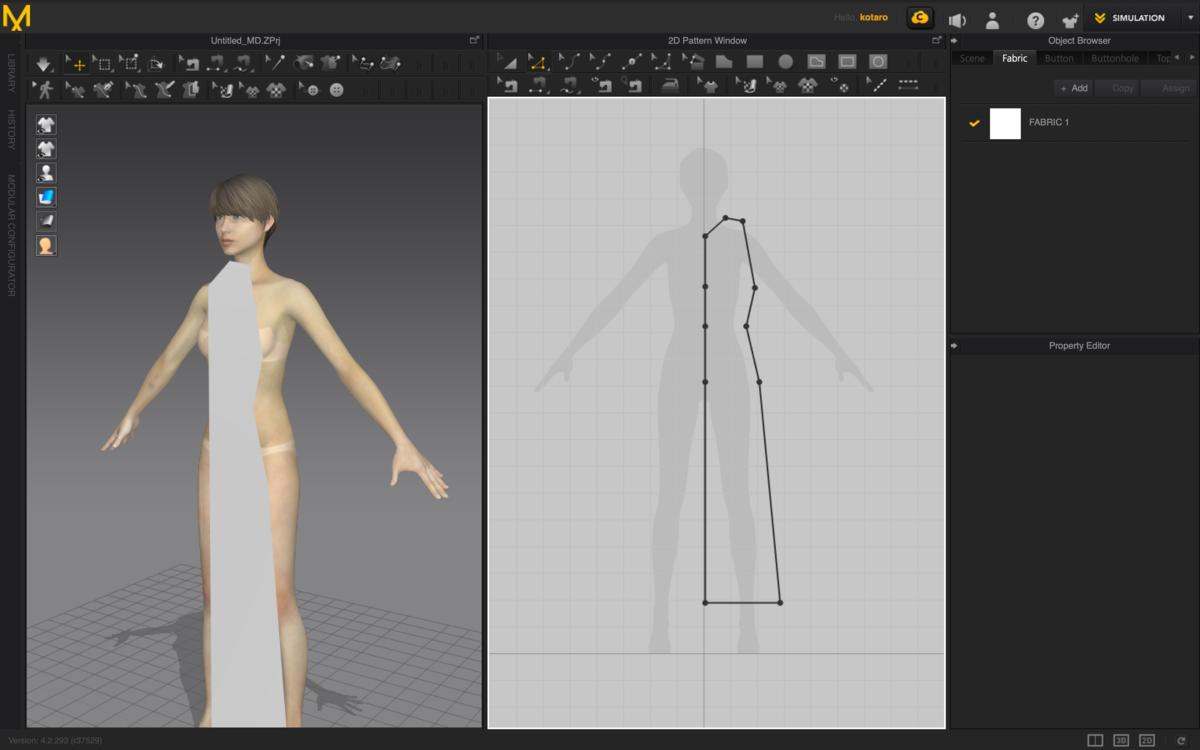Toggle thick garment surface display
This screenshot has width=1200, height=750.
(46, 196)
